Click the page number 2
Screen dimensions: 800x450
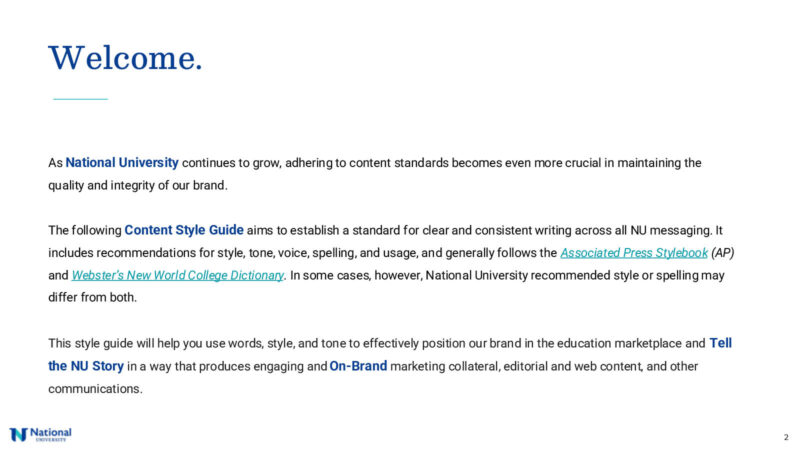click(786, 438)
